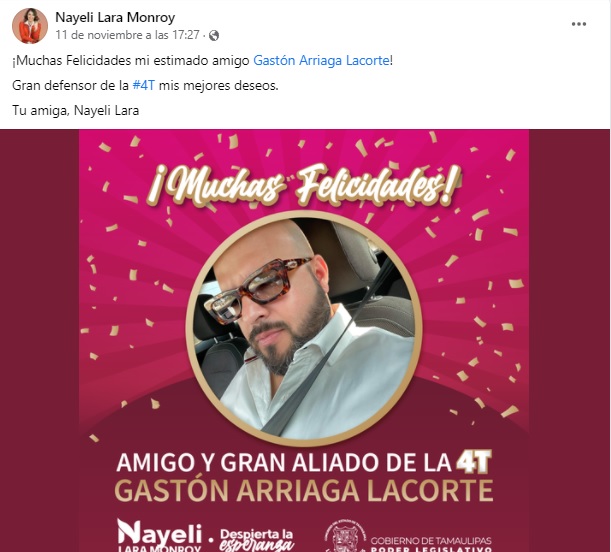Click the gold 4T emblem in the image
This screenshot has height=552, width=611.
click(474, 462)
